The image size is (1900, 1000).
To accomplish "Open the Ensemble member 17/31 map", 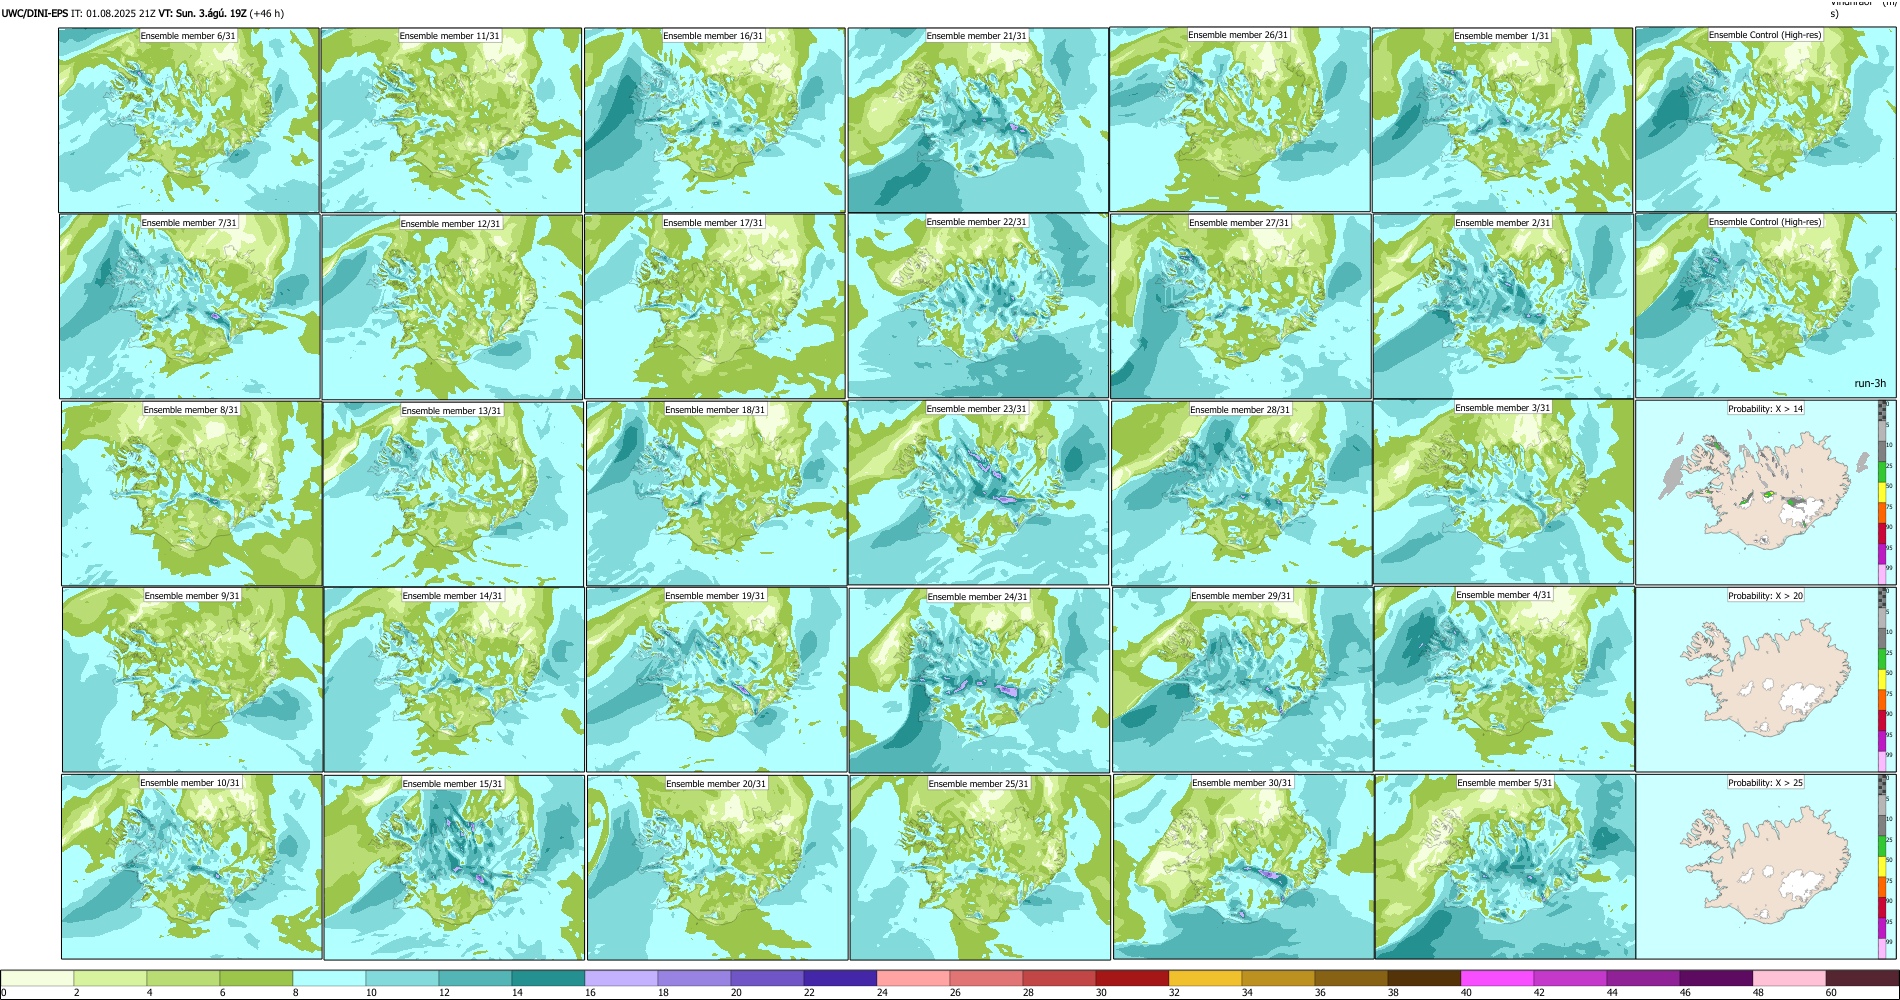I will [x=715, y=306].
